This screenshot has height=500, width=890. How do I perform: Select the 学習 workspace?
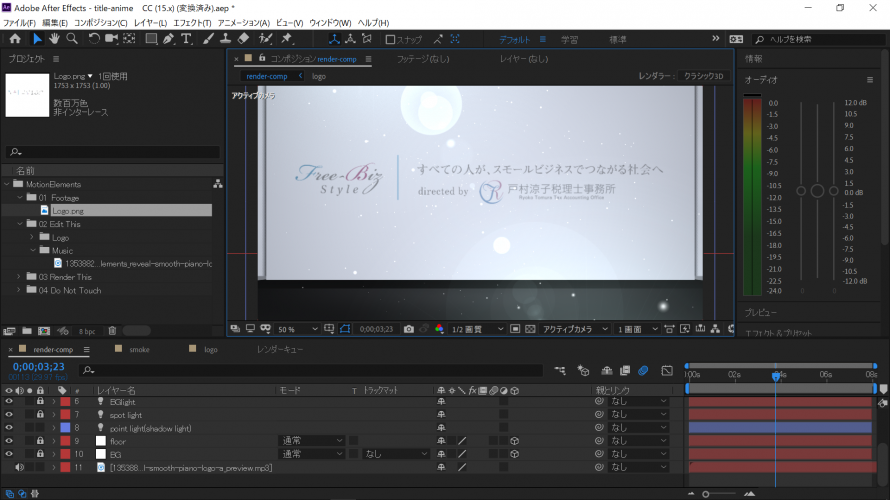pyautogui.click(x=569, y=39)
